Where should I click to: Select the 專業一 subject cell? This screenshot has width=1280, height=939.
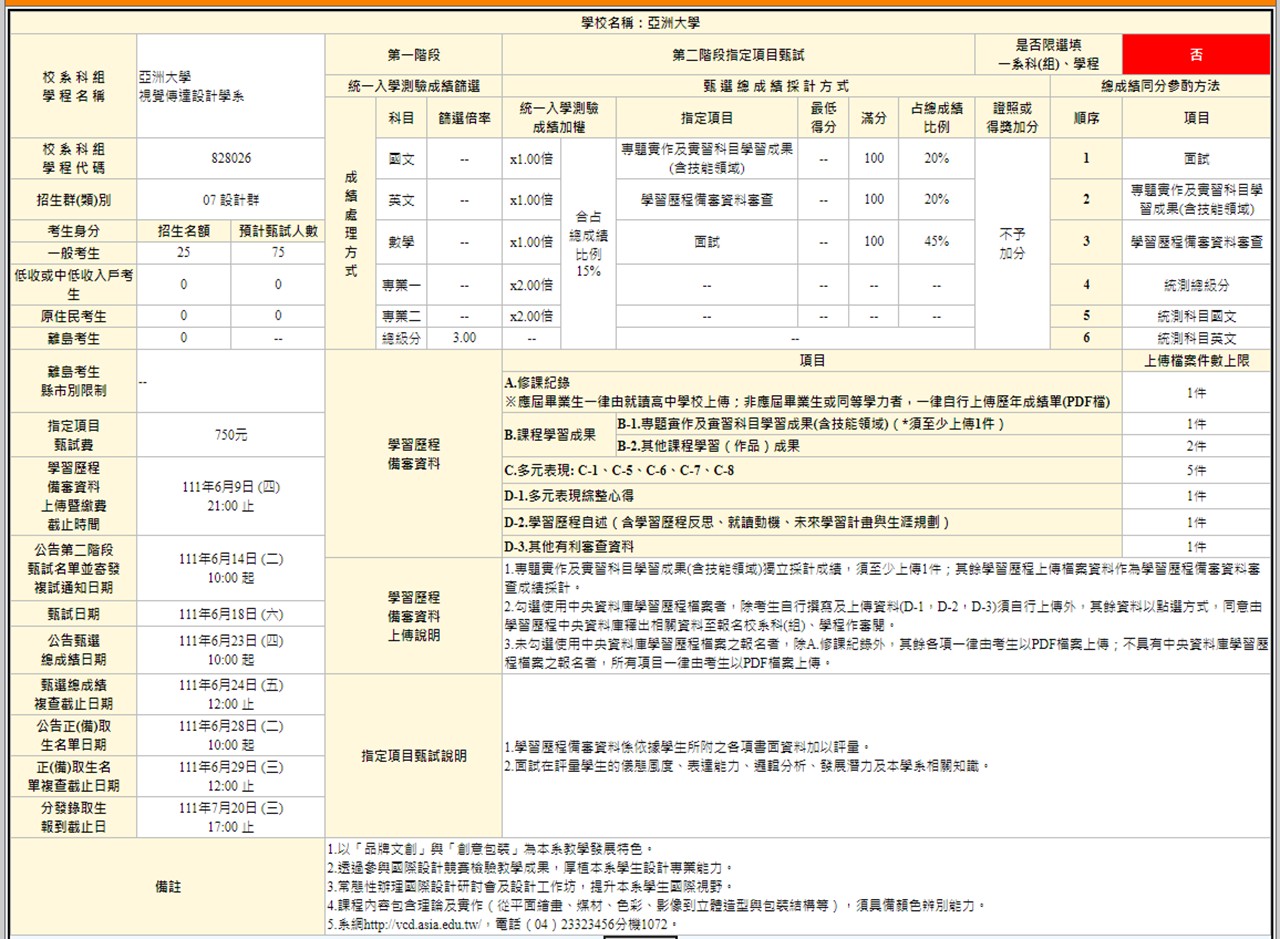point(401,285)
